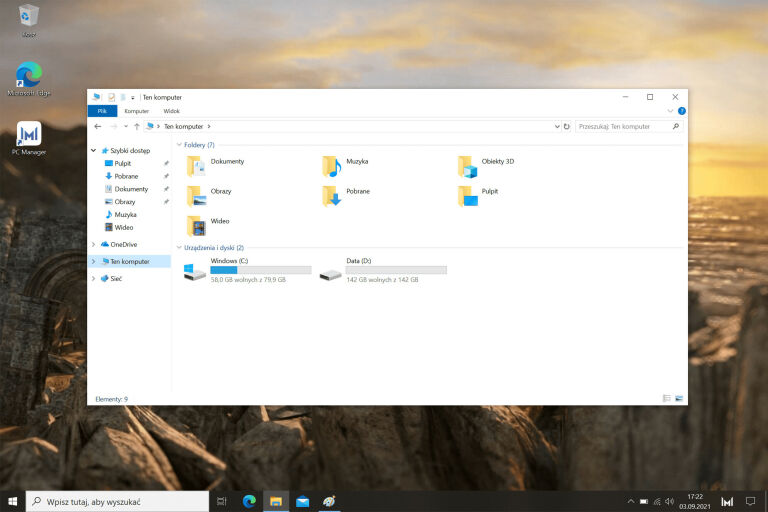This screenshot has width=768, height=512.
Task: Click the Back navigation arrow
Action: click(x=97, y=126)
